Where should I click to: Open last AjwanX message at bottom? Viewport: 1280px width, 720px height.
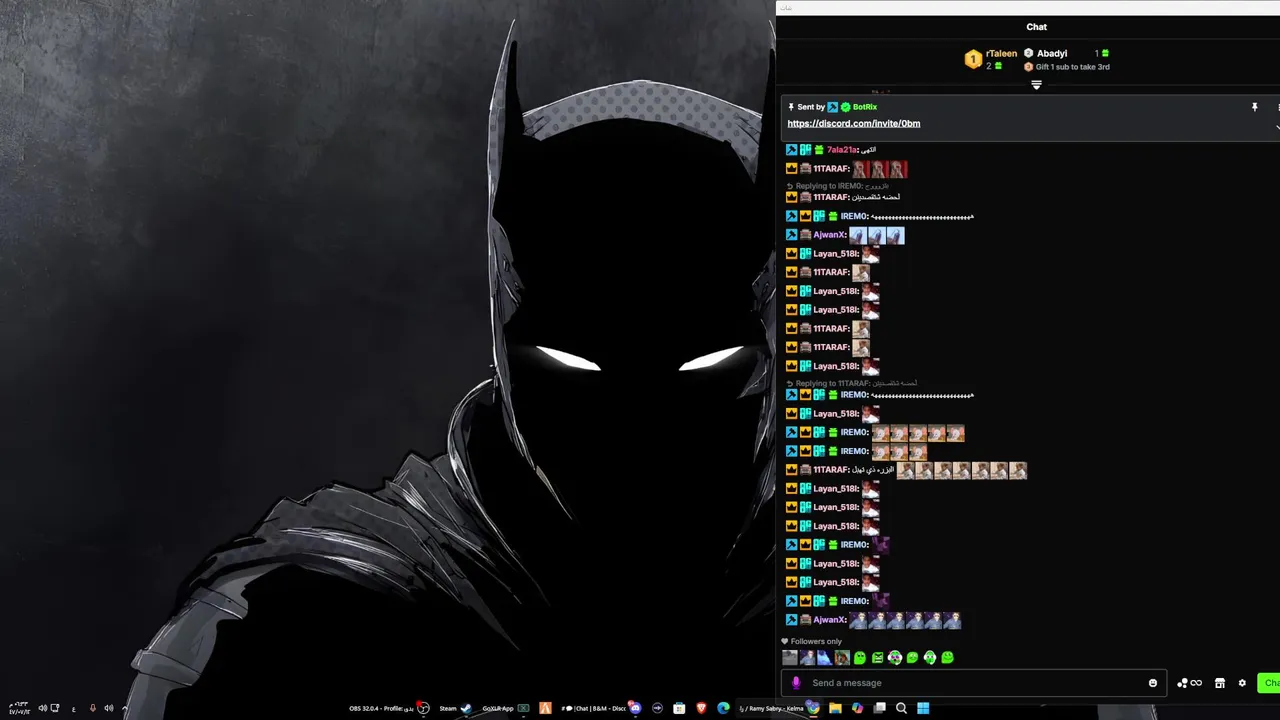click(873, 620)
